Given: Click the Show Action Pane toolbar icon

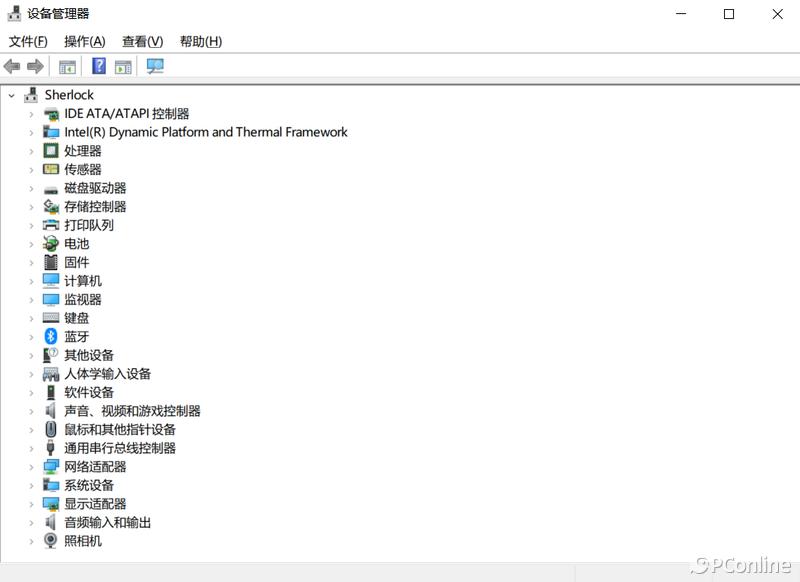Looking at the screenshot, I should (x=122, y=66).
